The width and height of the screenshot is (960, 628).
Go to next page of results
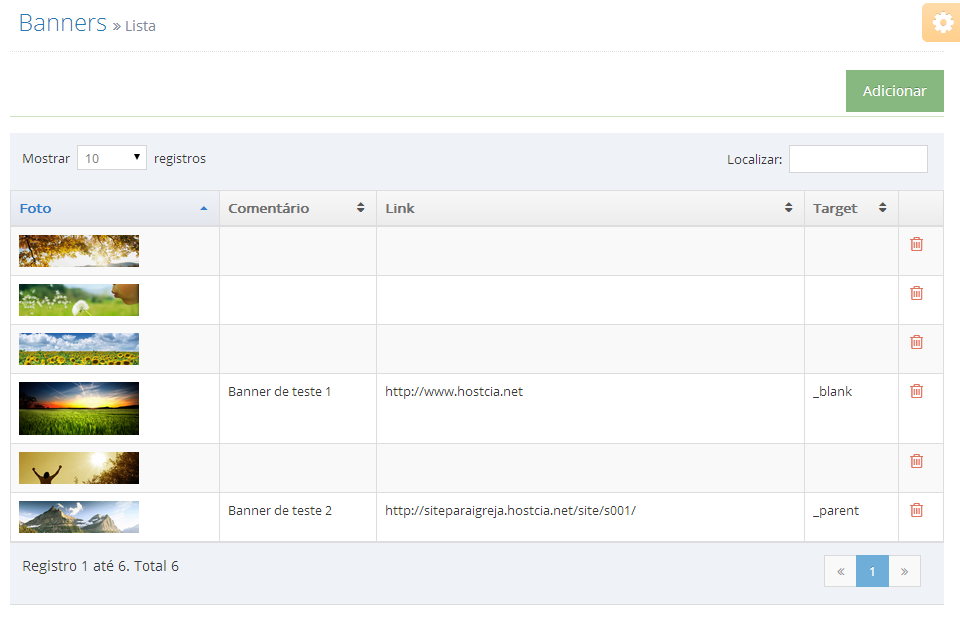click(x=904, y=572)
